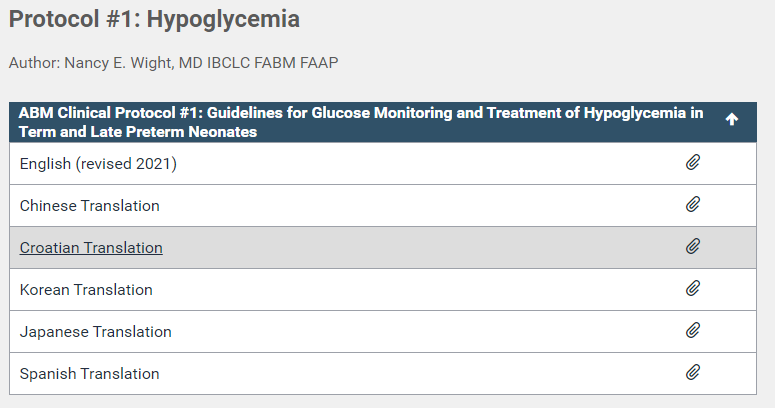Image resolution: width=775 pixels, height=408 pixels.
Task: Click the ABM Clinical Protocol #1 header title
Action: tap(361, 122)
